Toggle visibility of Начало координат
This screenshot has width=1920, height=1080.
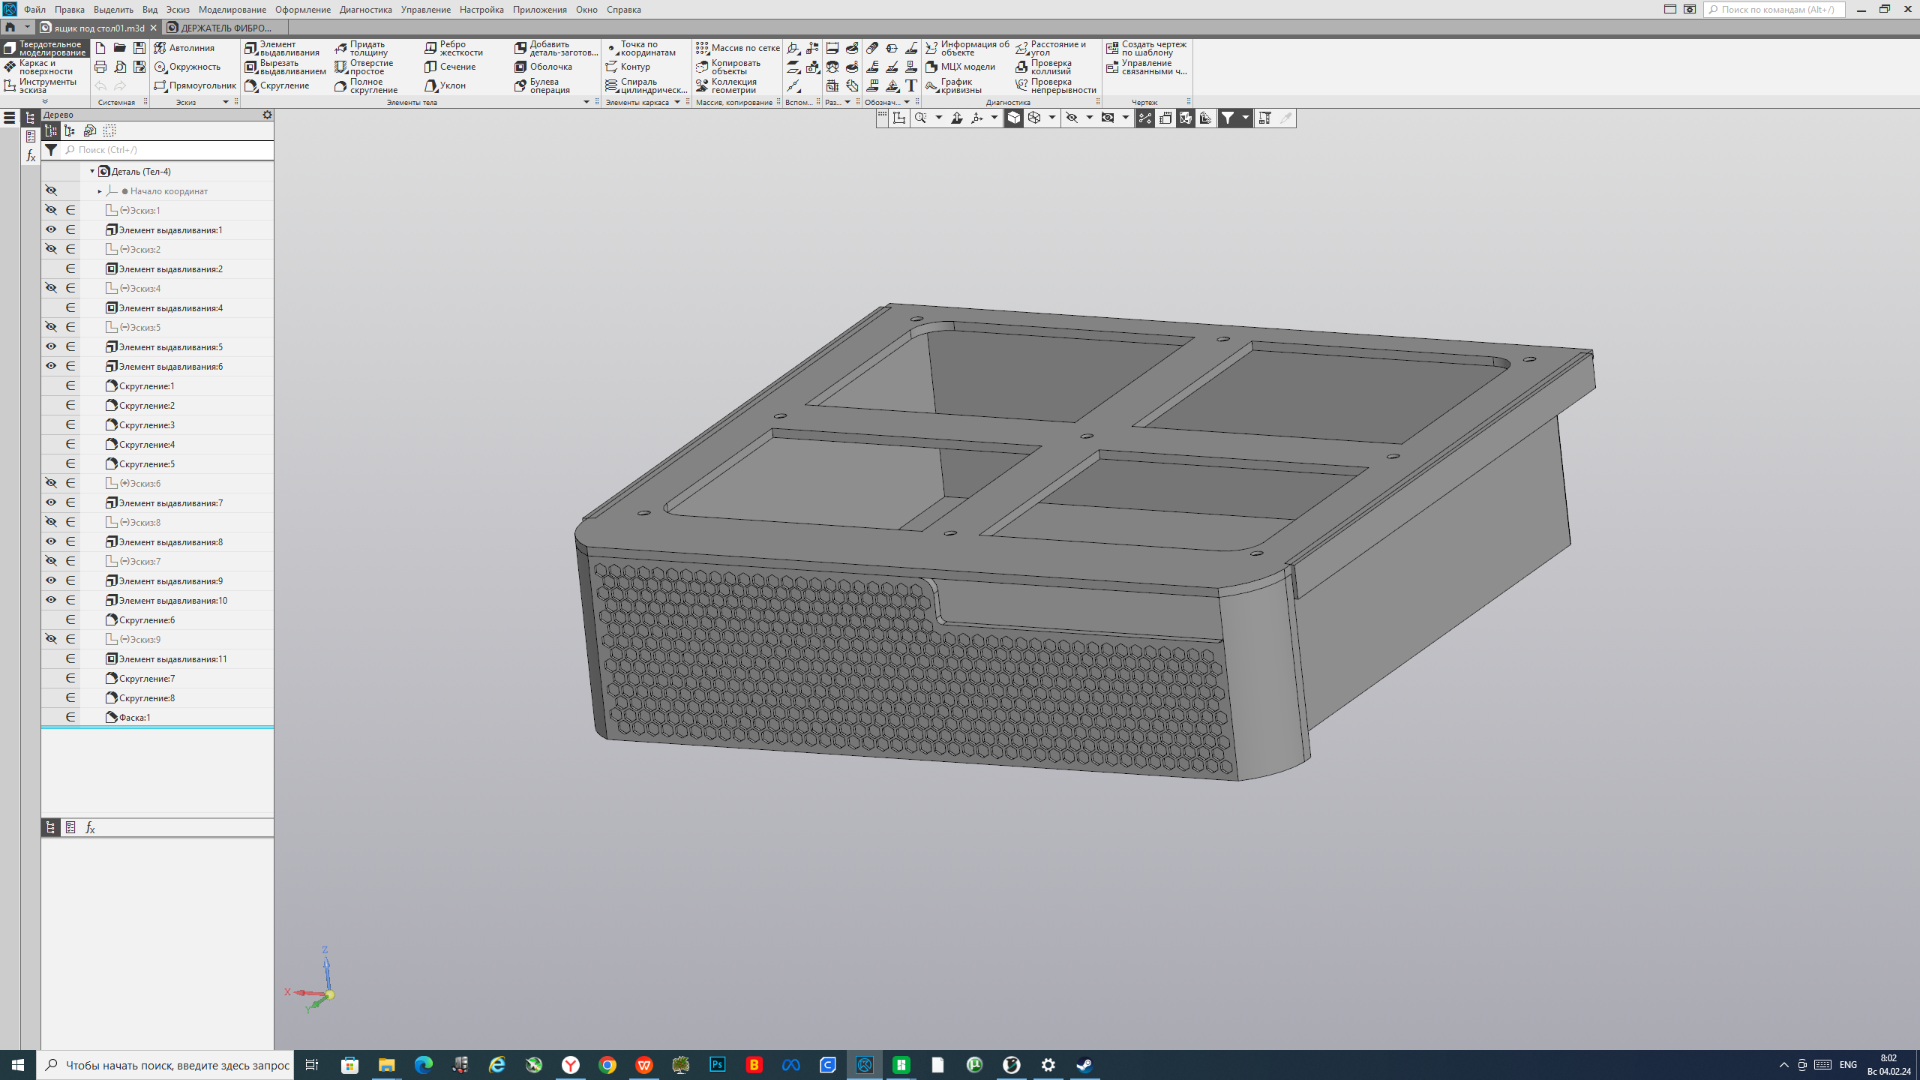[x=51, y=191]
